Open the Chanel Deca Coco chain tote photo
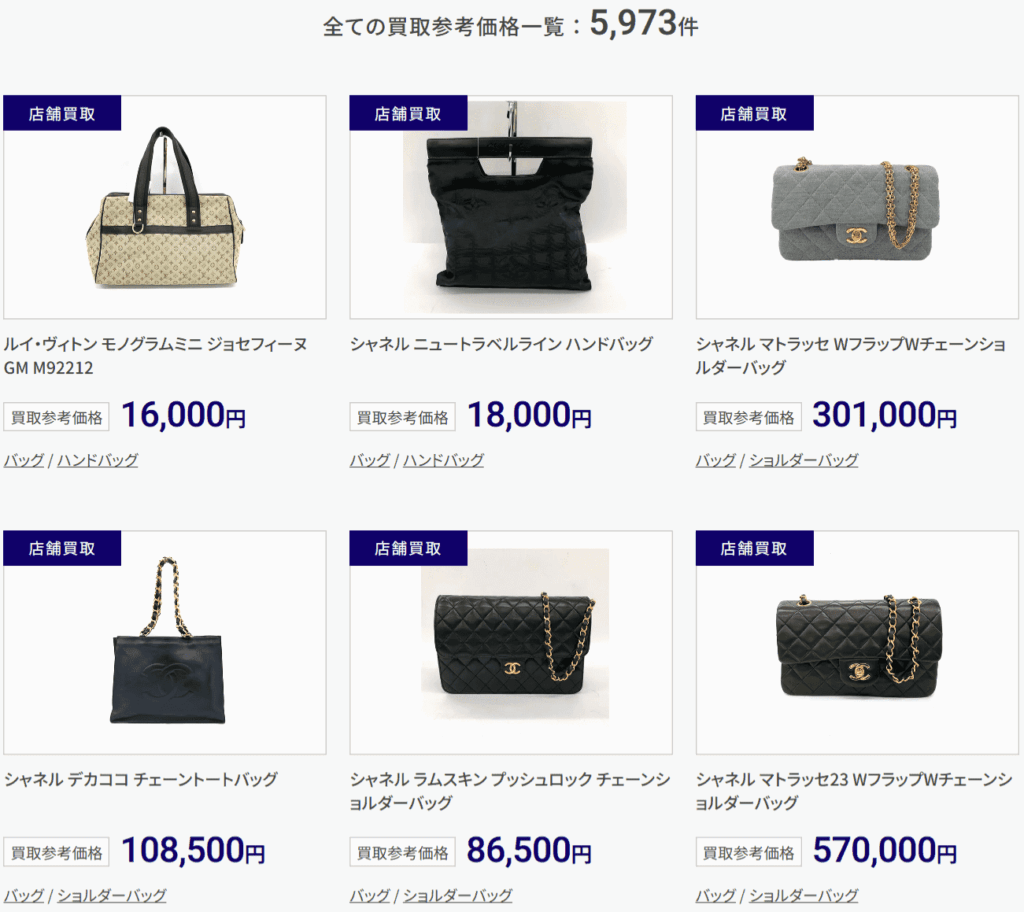 tap(165, 642)
